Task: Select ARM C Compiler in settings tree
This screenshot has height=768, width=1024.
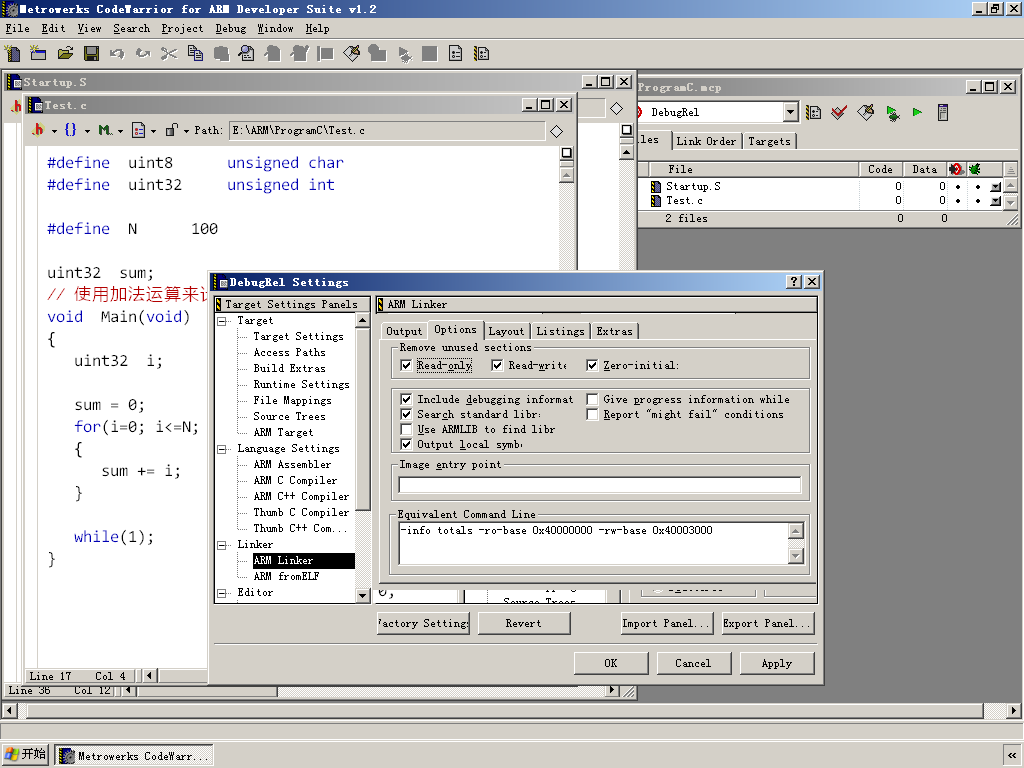Action: click(295, 481)
